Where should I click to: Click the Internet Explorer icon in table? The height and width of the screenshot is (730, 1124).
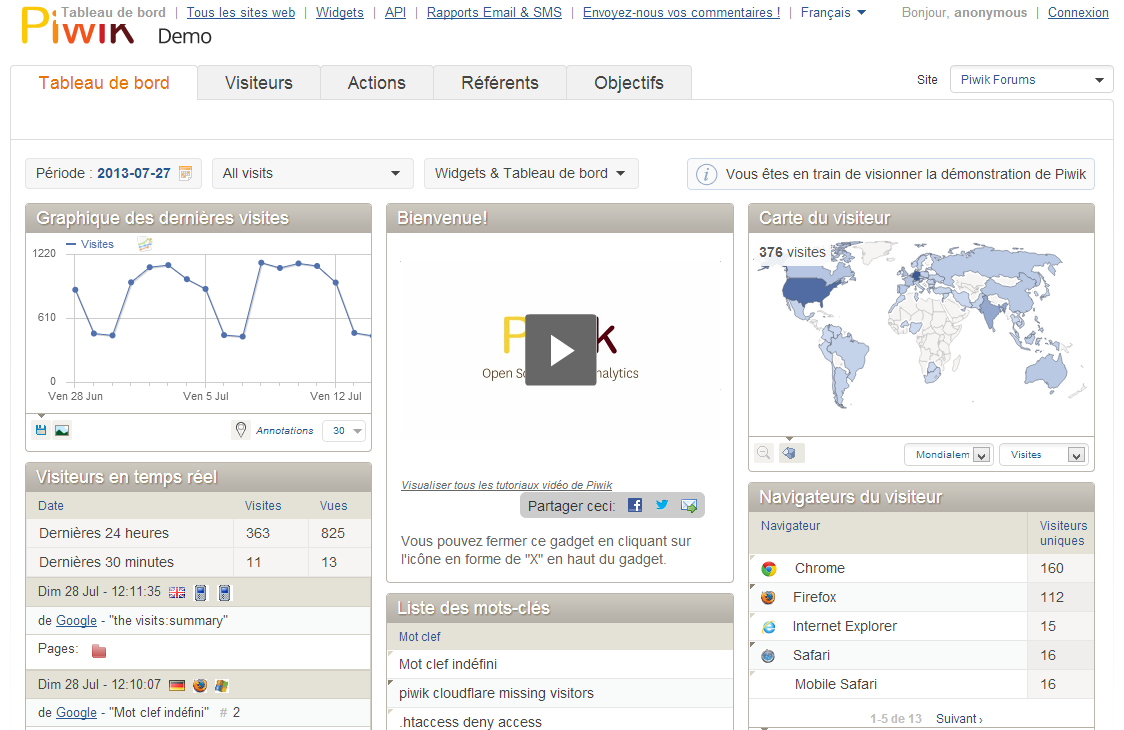pos(768,627)
